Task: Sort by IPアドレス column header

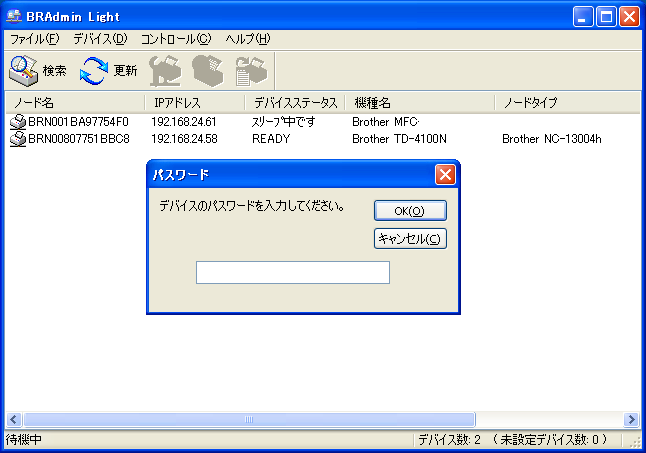Action: [195, 103]
